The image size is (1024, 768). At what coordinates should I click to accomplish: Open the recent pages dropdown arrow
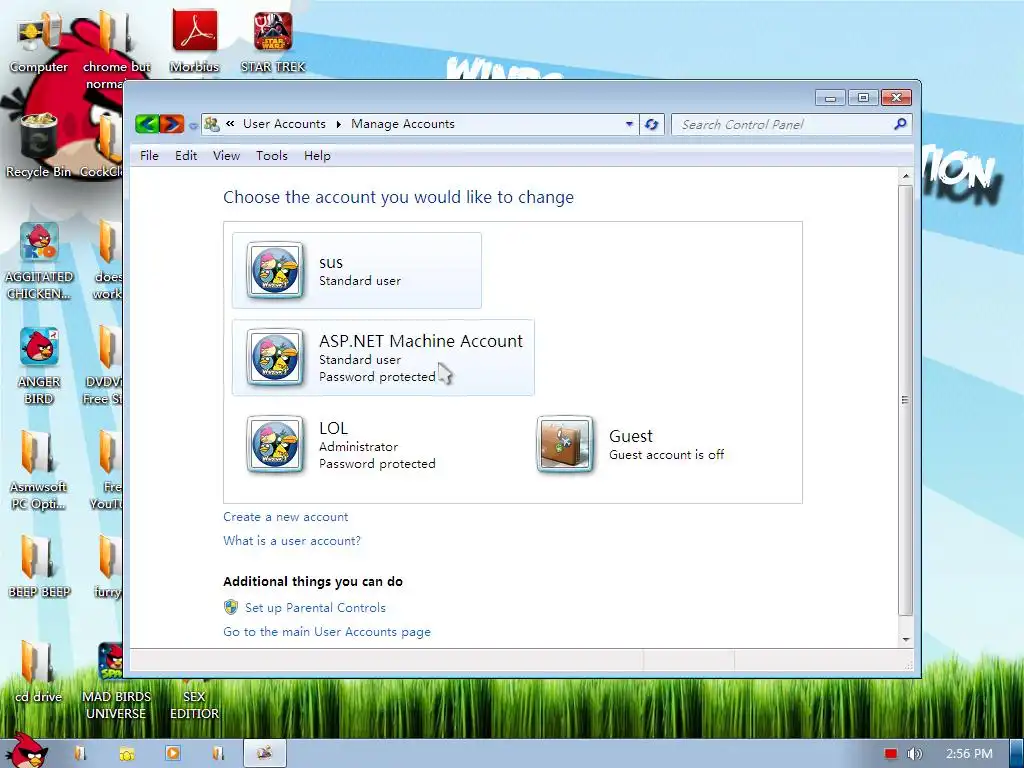(193, 125)
